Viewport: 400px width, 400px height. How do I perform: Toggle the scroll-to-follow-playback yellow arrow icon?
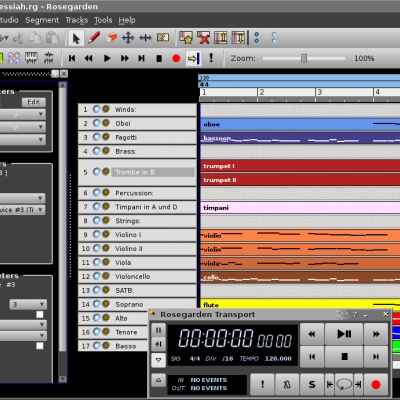coord(194,58)
